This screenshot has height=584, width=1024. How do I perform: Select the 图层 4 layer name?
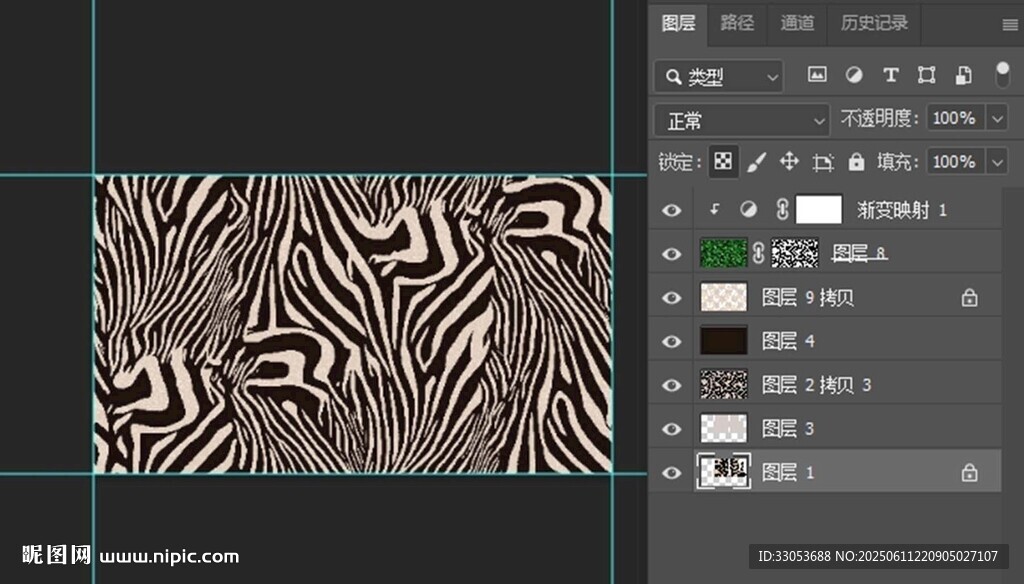(x=788, y=341)
